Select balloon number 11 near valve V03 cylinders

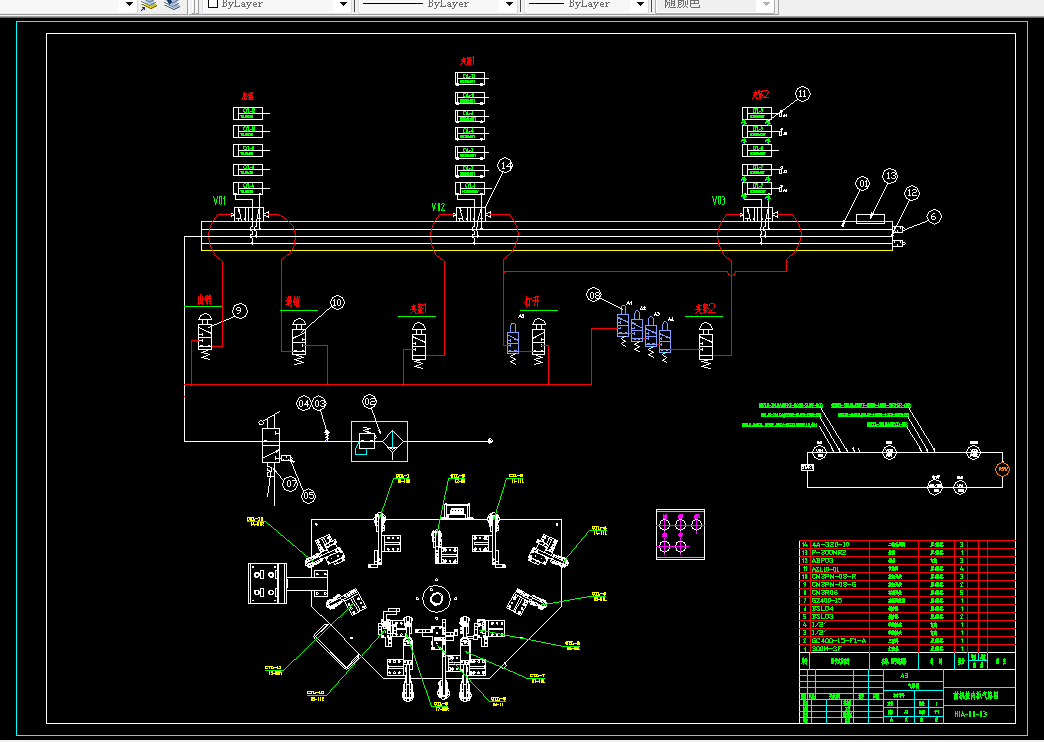(802, 94)
